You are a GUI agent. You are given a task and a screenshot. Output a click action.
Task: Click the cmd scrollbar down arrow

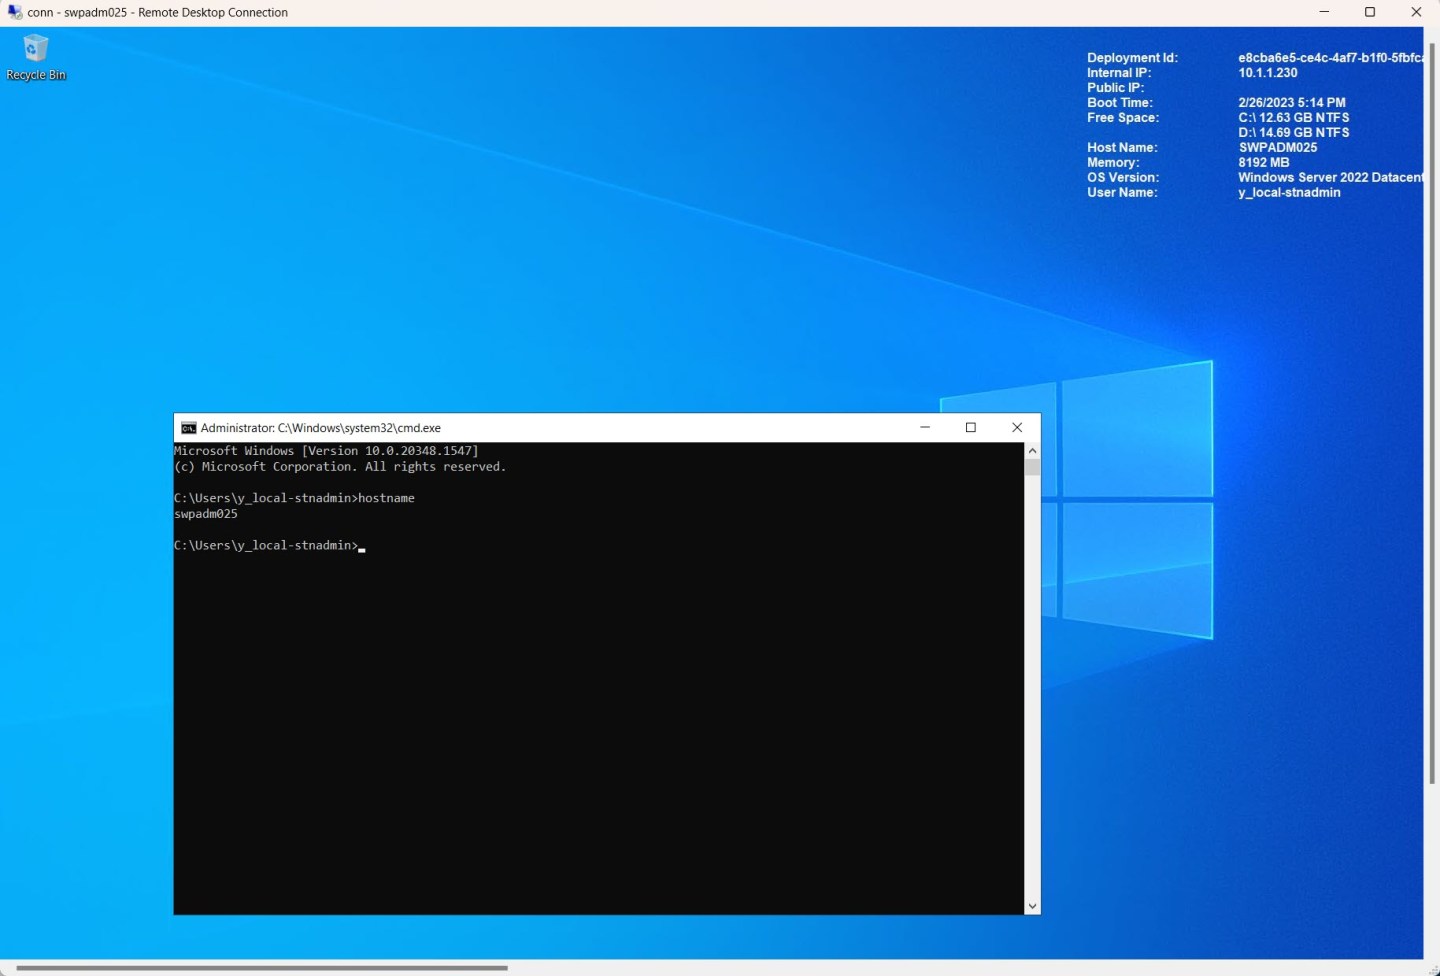pos(1032,906)
